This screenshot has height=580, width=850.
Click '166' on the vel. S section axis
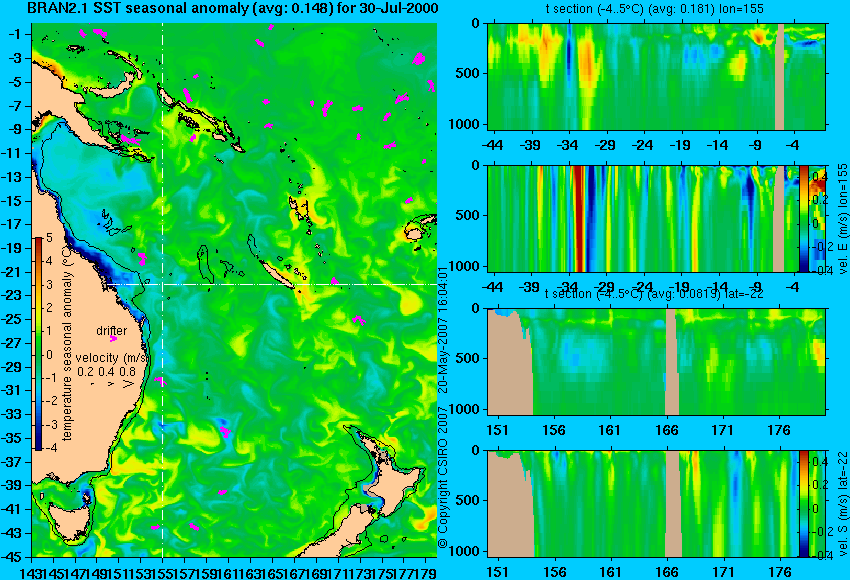click(x=667, y=572)
